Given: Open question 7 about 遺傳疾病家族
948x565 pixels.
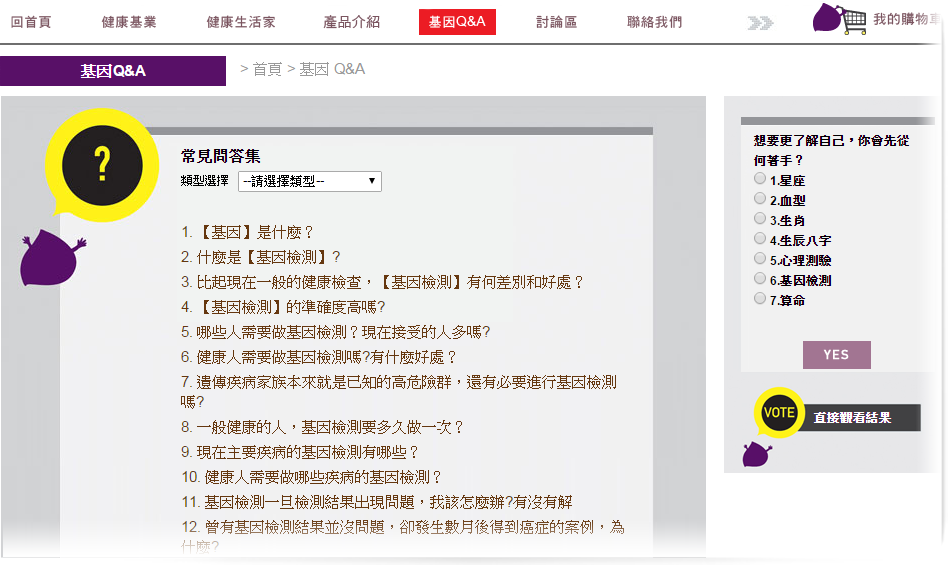Looking at the screenshot, I should click(x=398, y=392).
